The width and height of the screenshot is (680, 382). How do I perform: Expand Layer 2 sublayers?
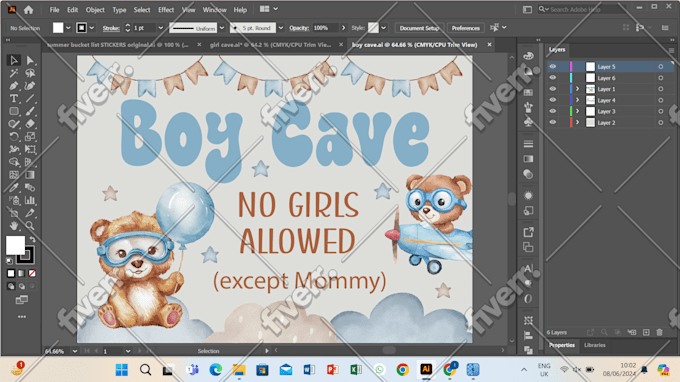(x=577, y=123)
